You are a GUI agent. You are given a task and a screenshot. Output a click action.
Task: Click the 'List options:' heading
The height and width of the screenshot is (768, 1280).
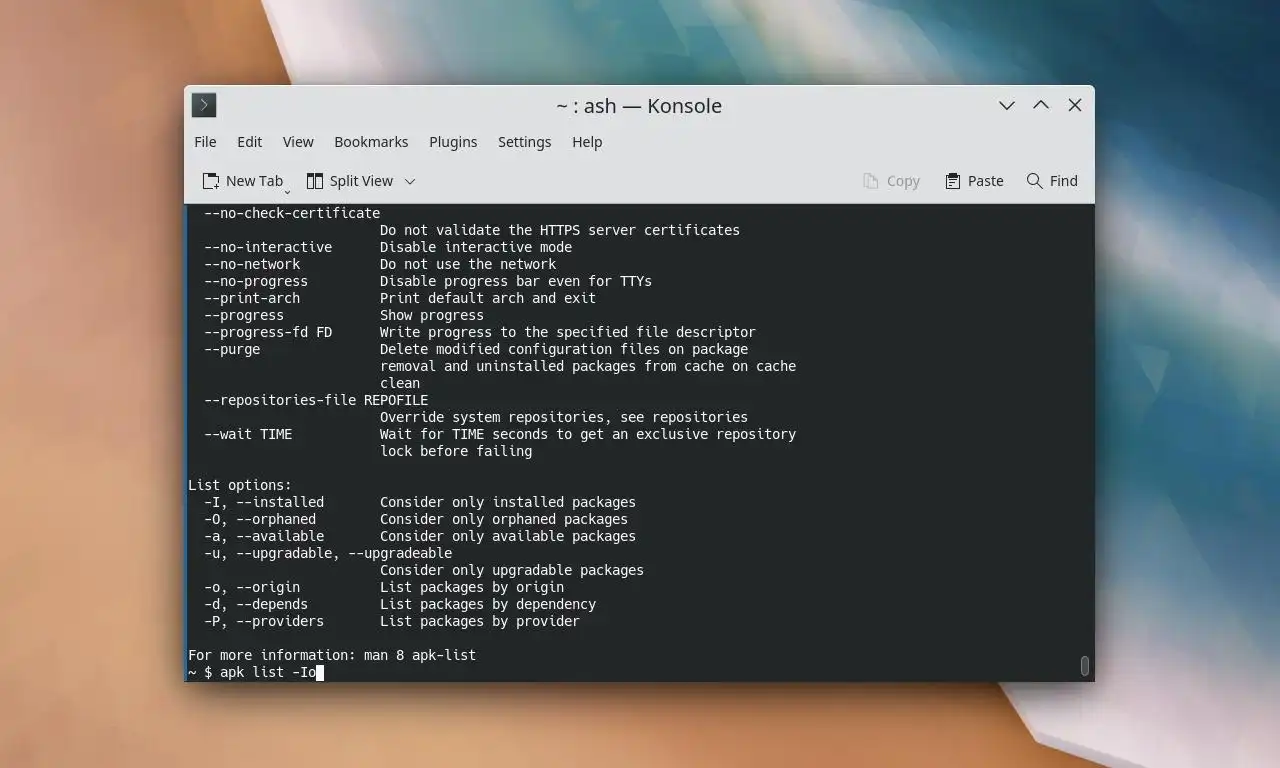coord(240,485)
